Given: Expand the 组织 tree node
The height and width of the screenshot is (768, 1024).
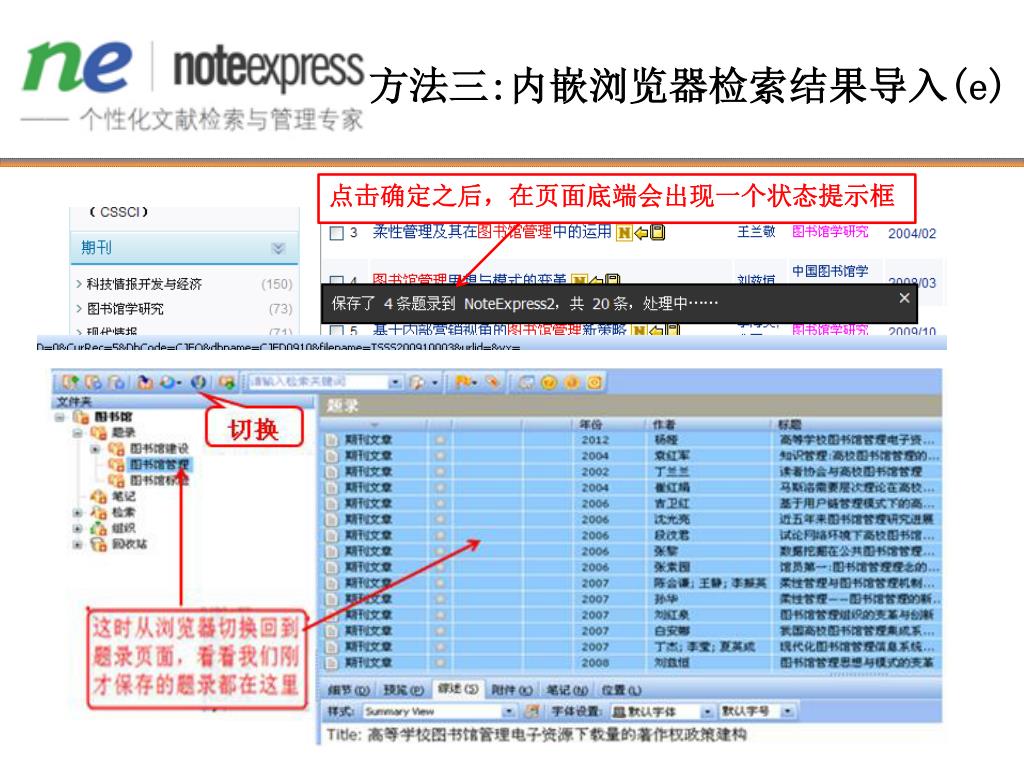Looking at the screenshot, I should (78, 528).
